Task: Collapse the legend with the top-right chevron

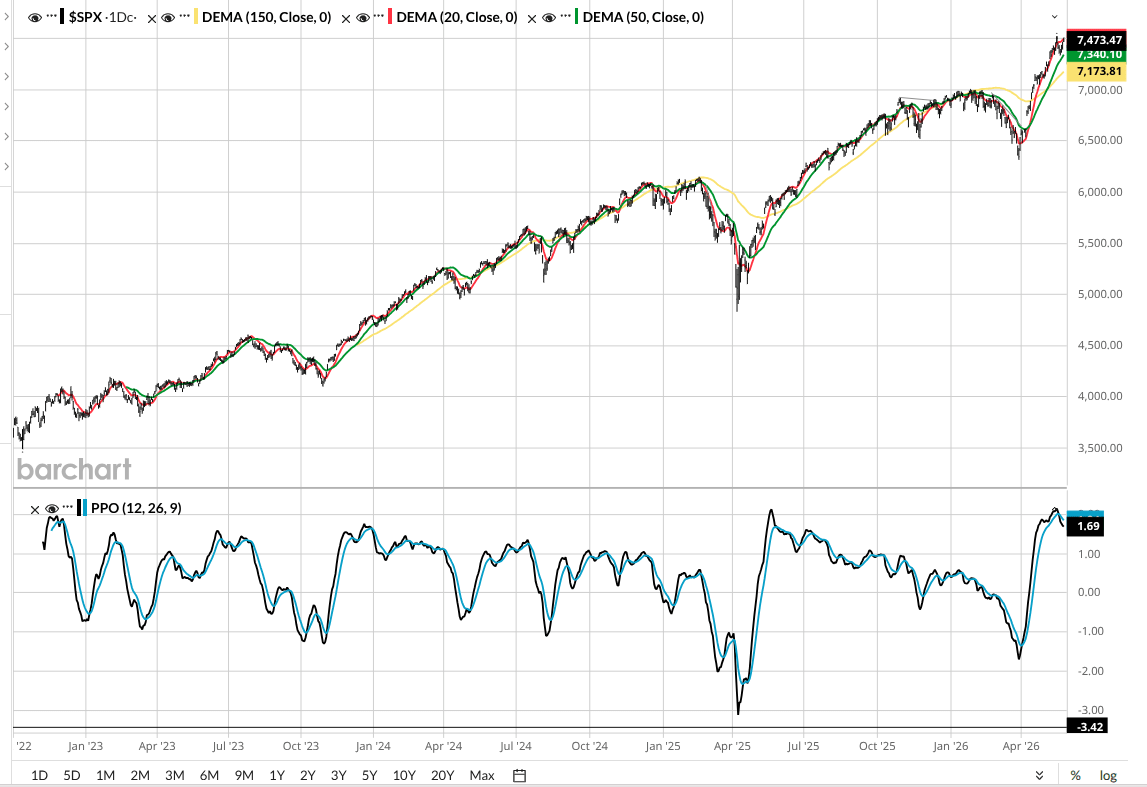Action: point(1054,17)
